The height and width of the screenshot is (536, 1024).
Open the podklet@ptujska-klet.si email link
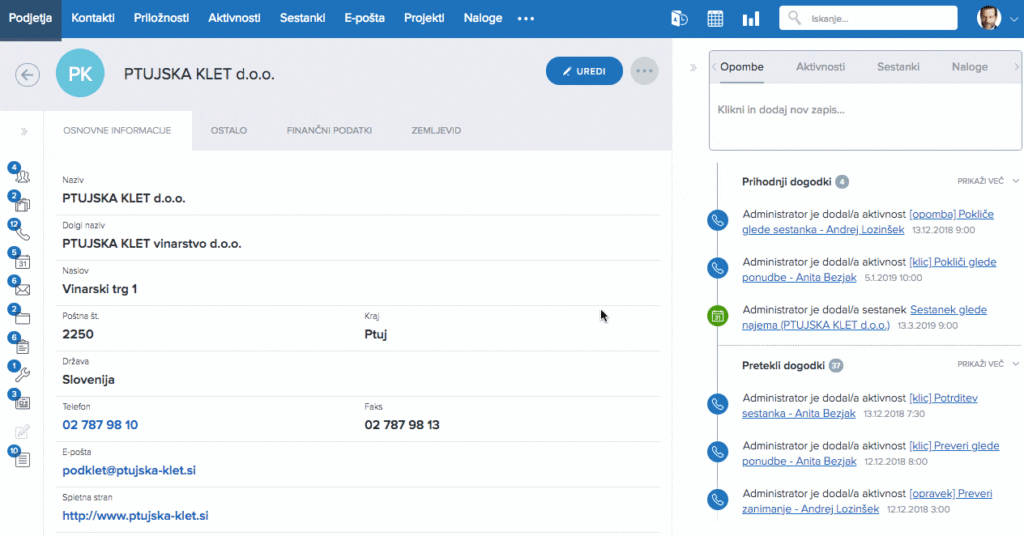tap(129, 470)
